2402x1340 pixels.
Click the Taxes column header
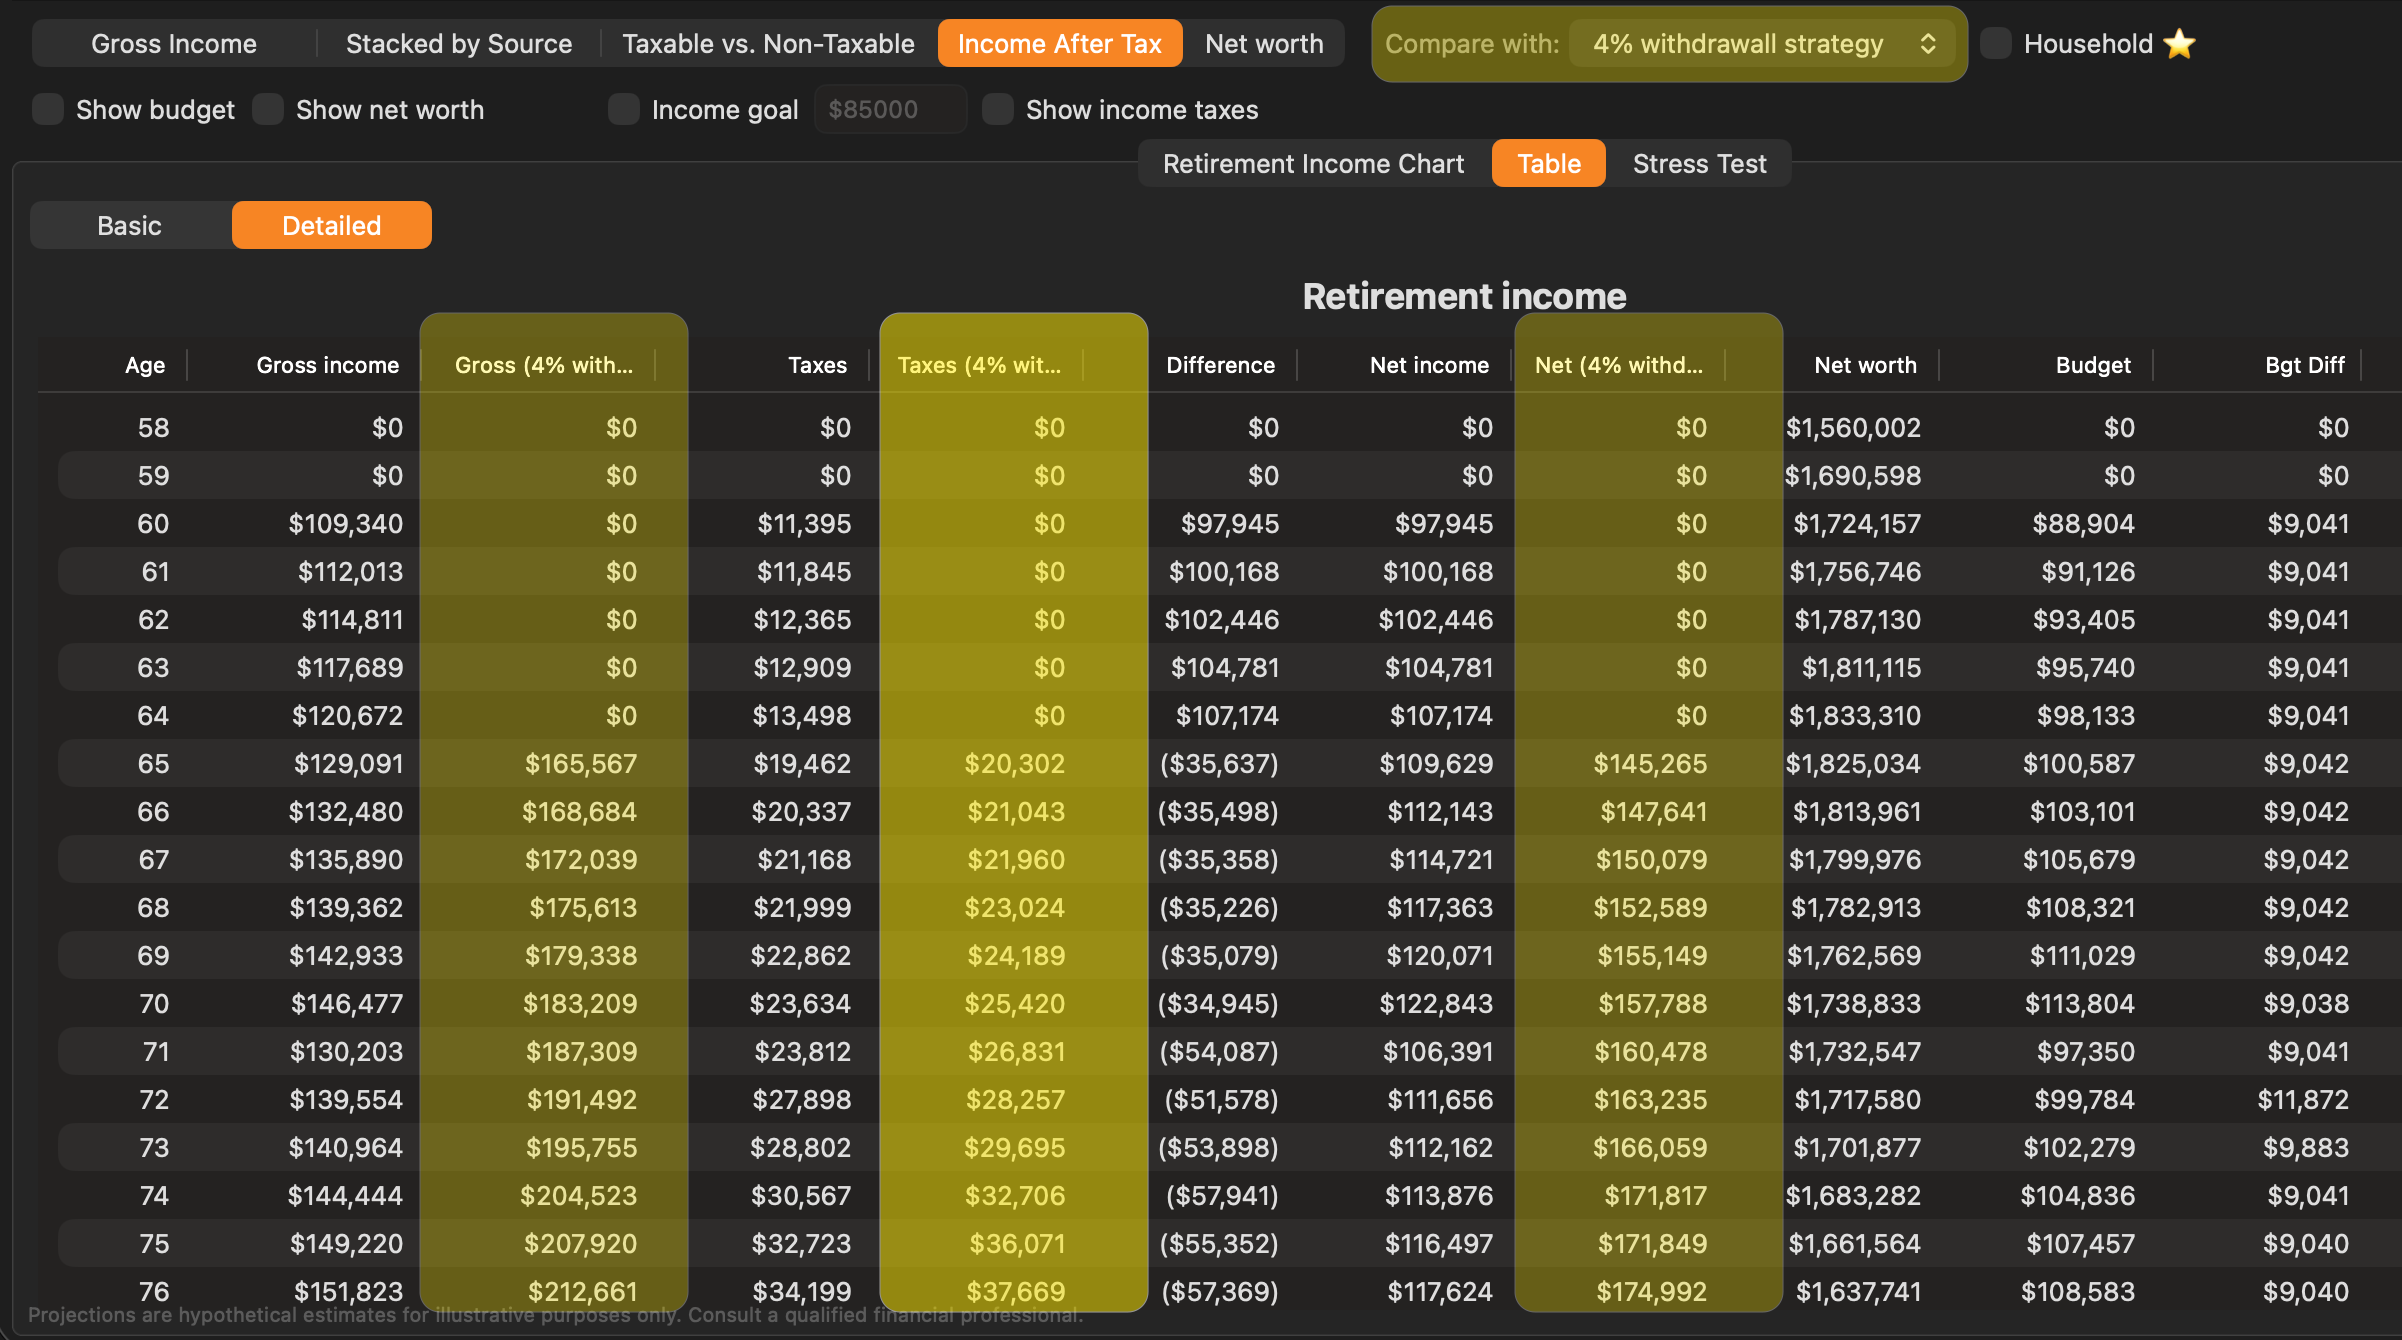click(817, 365)
